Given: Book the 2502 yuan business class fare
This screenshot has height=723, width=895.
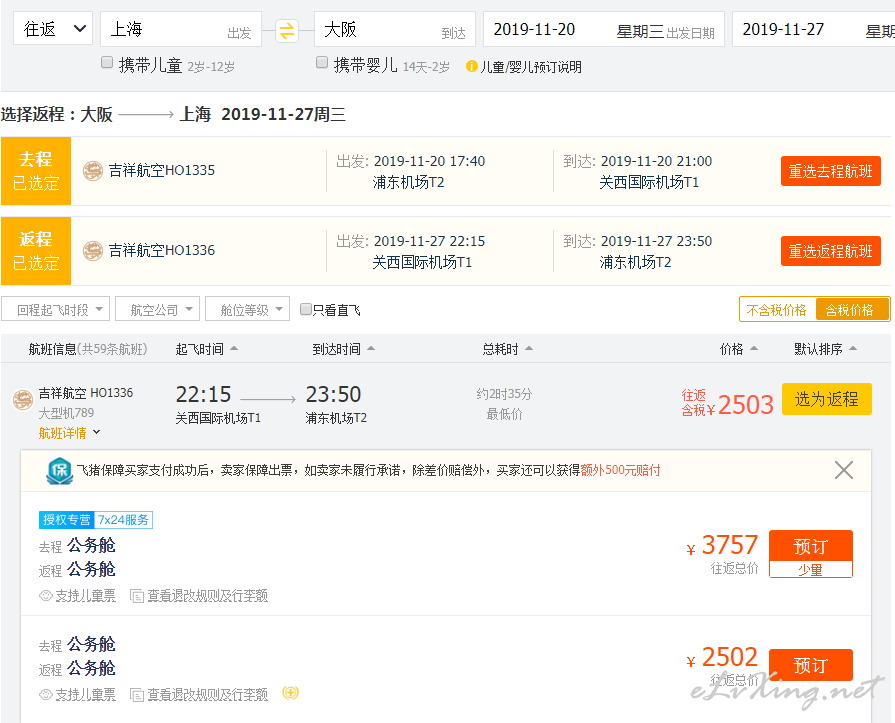Looking at the screenshot, I should (x=811, y=665).
